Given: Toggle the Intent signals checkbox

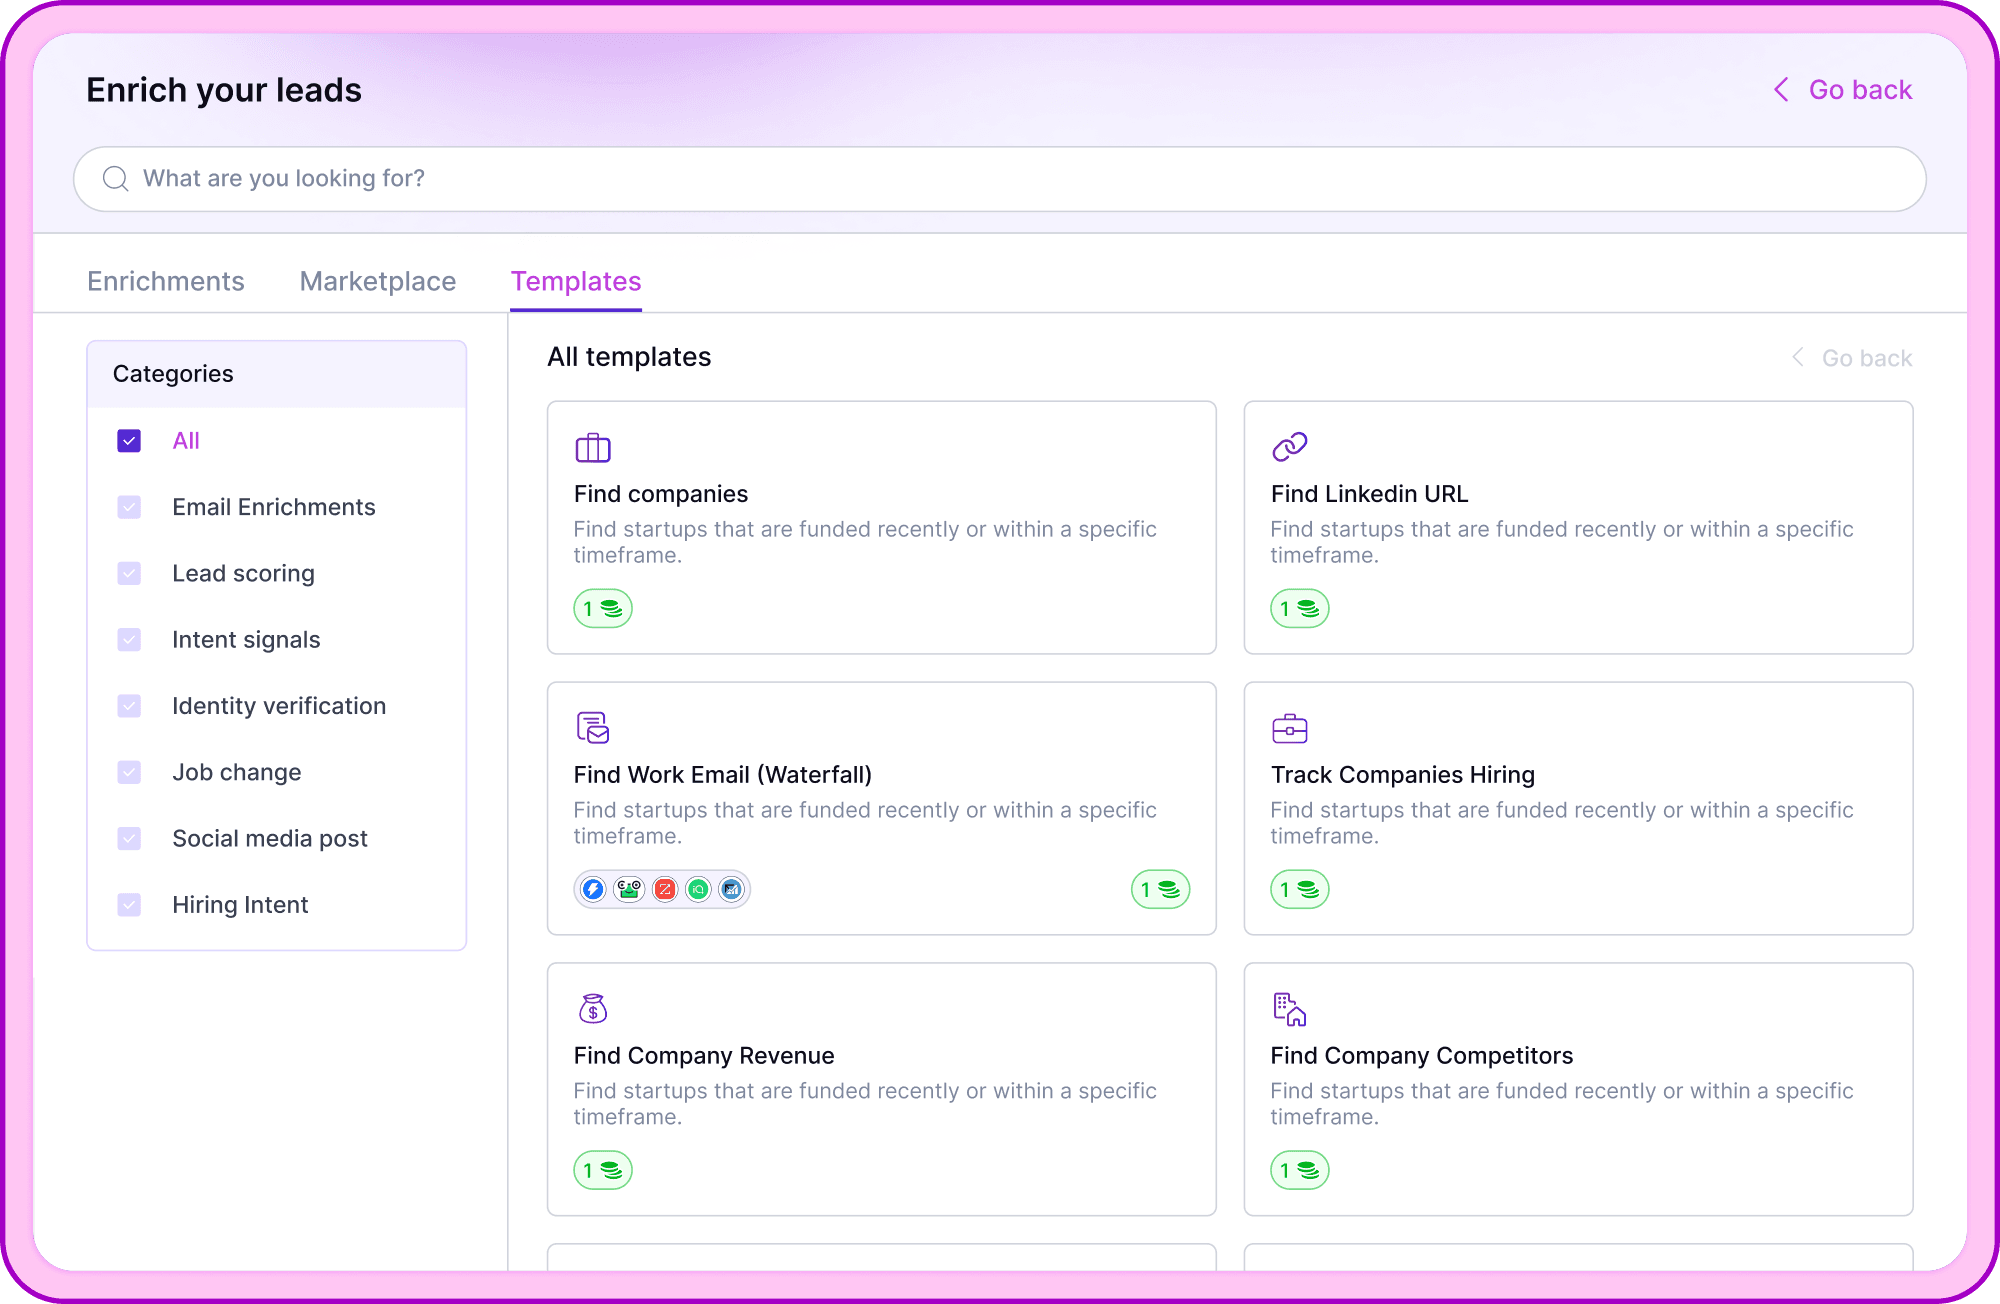Looking at the screenshot, I should 129,640.
